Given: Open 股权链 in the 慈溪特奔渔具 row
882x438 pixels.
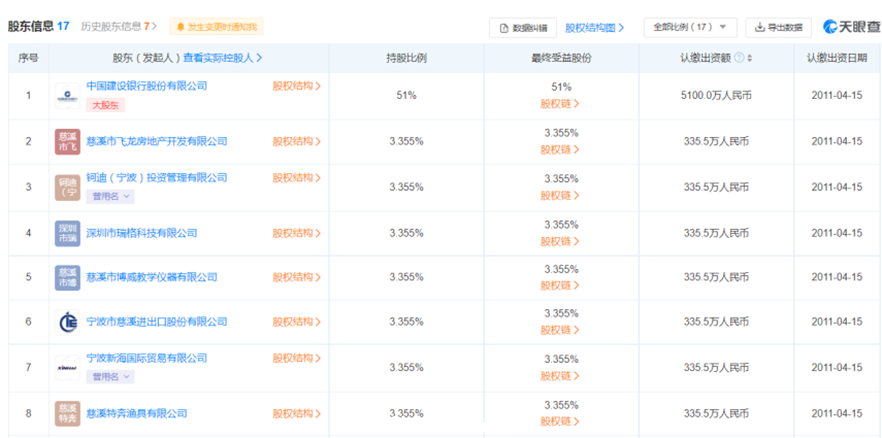Looking at the screenshot, I should pos(560,422).
